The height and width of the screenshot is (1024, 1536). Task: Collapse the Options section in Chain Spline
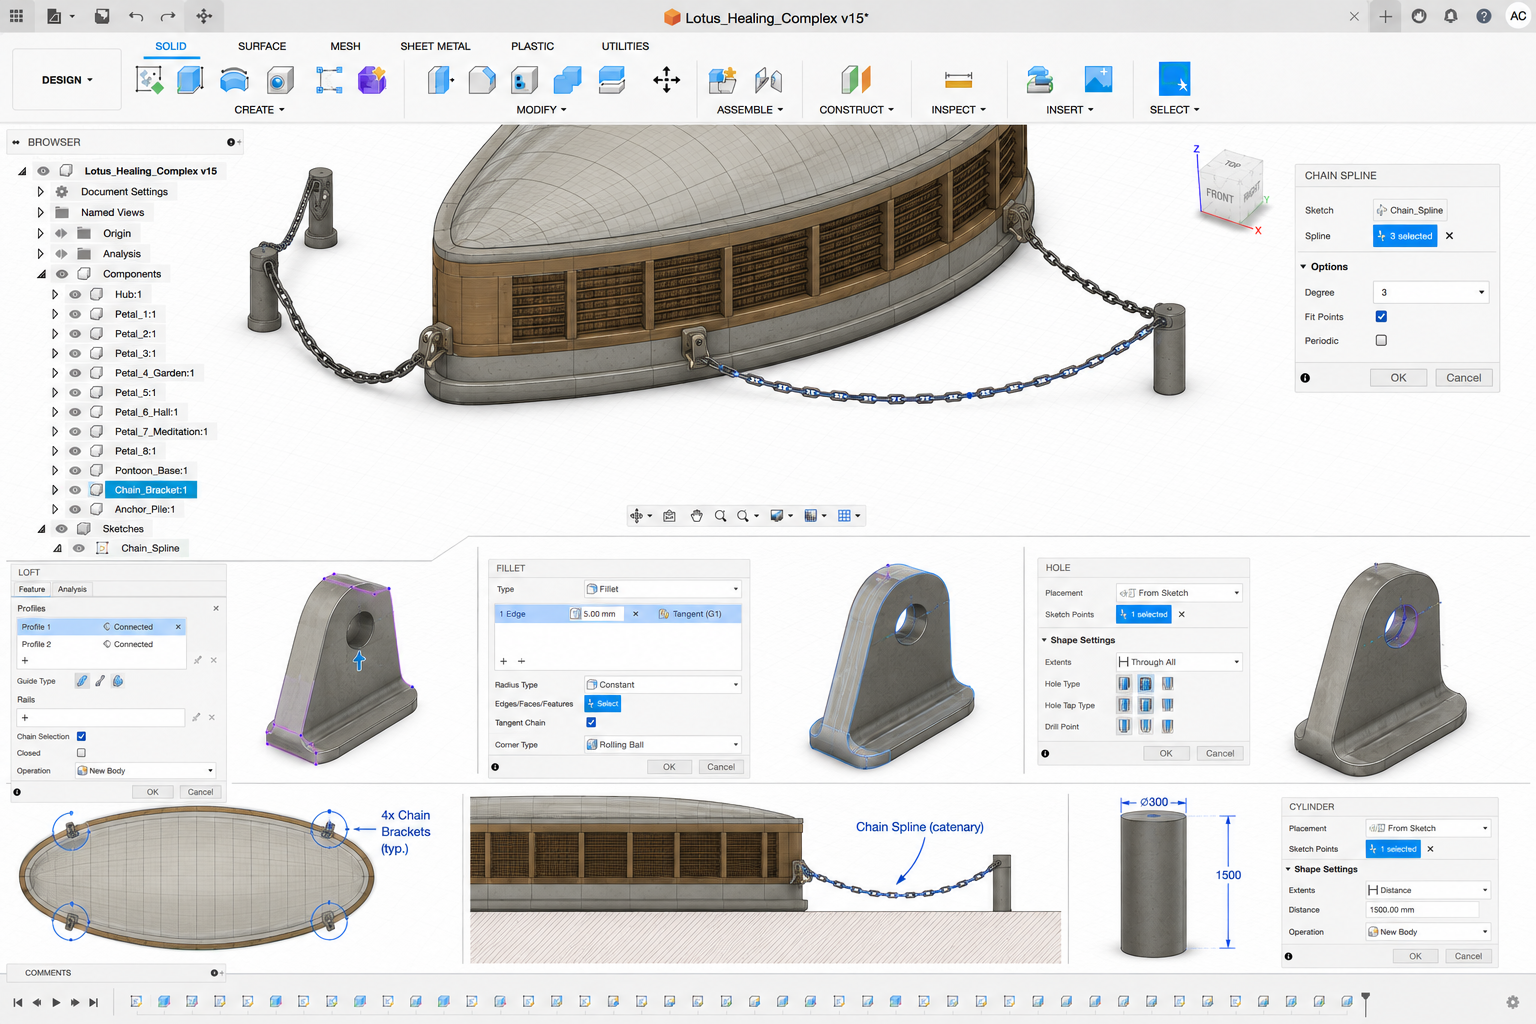point(1304,267)
